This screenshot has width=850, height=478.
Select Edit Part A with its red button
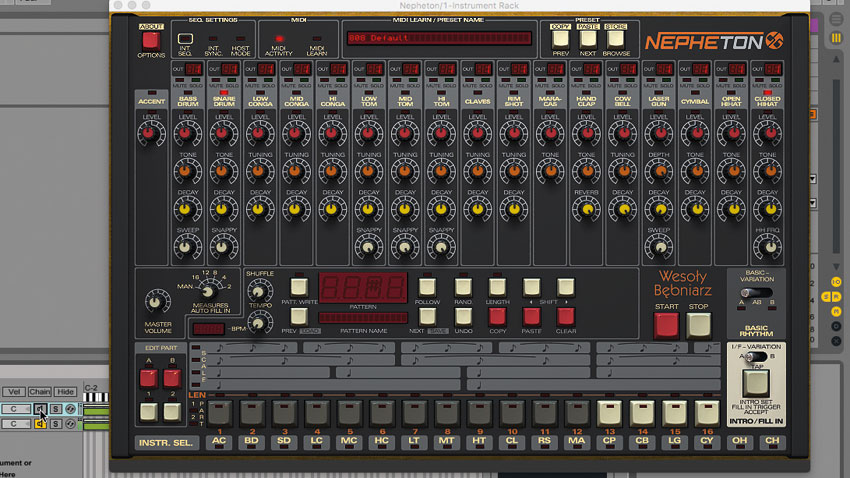tap(149, 378)
